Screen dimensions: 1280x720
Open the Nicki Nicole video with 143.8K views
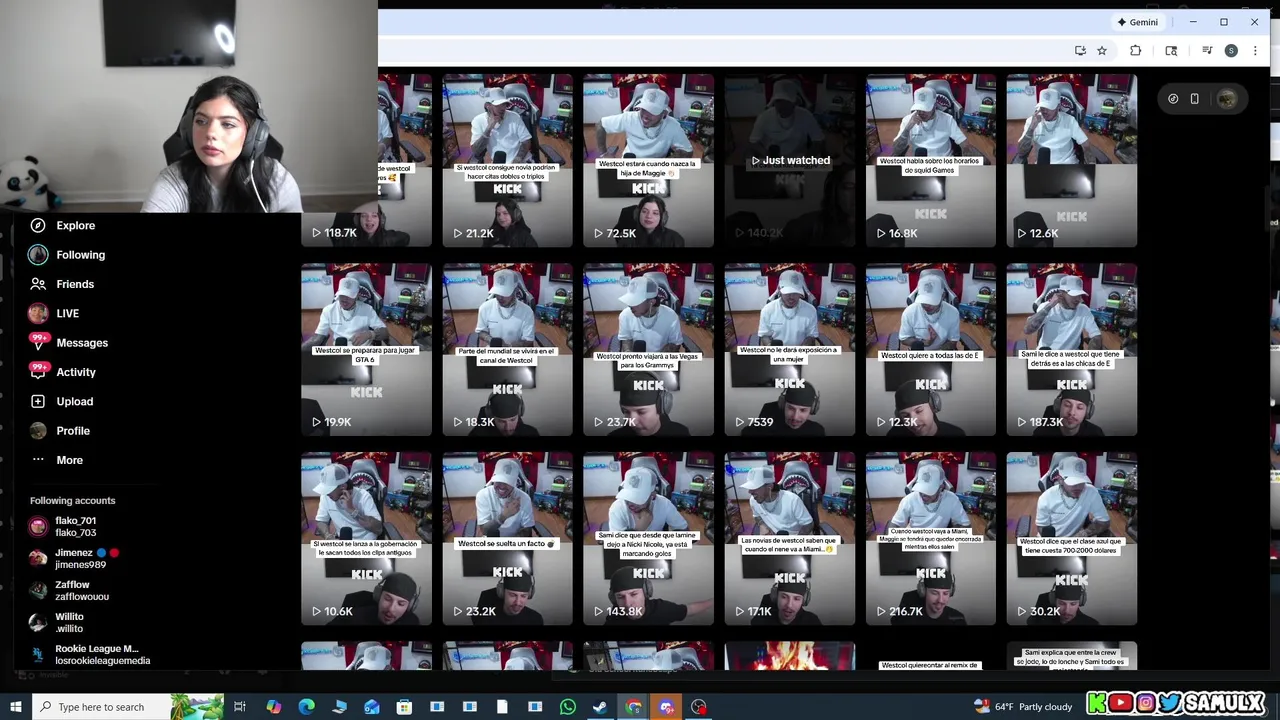click(x=648, y=539)
